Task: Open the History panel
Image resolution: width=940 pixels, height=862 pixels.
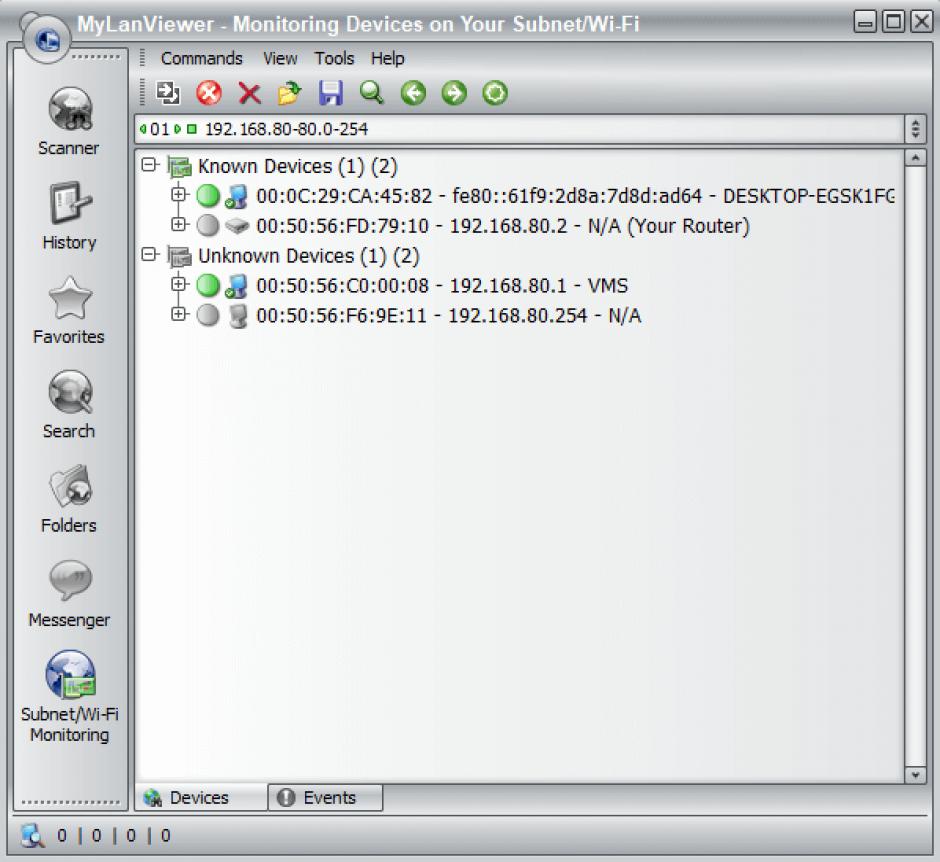Action: (x=70, y=216)
